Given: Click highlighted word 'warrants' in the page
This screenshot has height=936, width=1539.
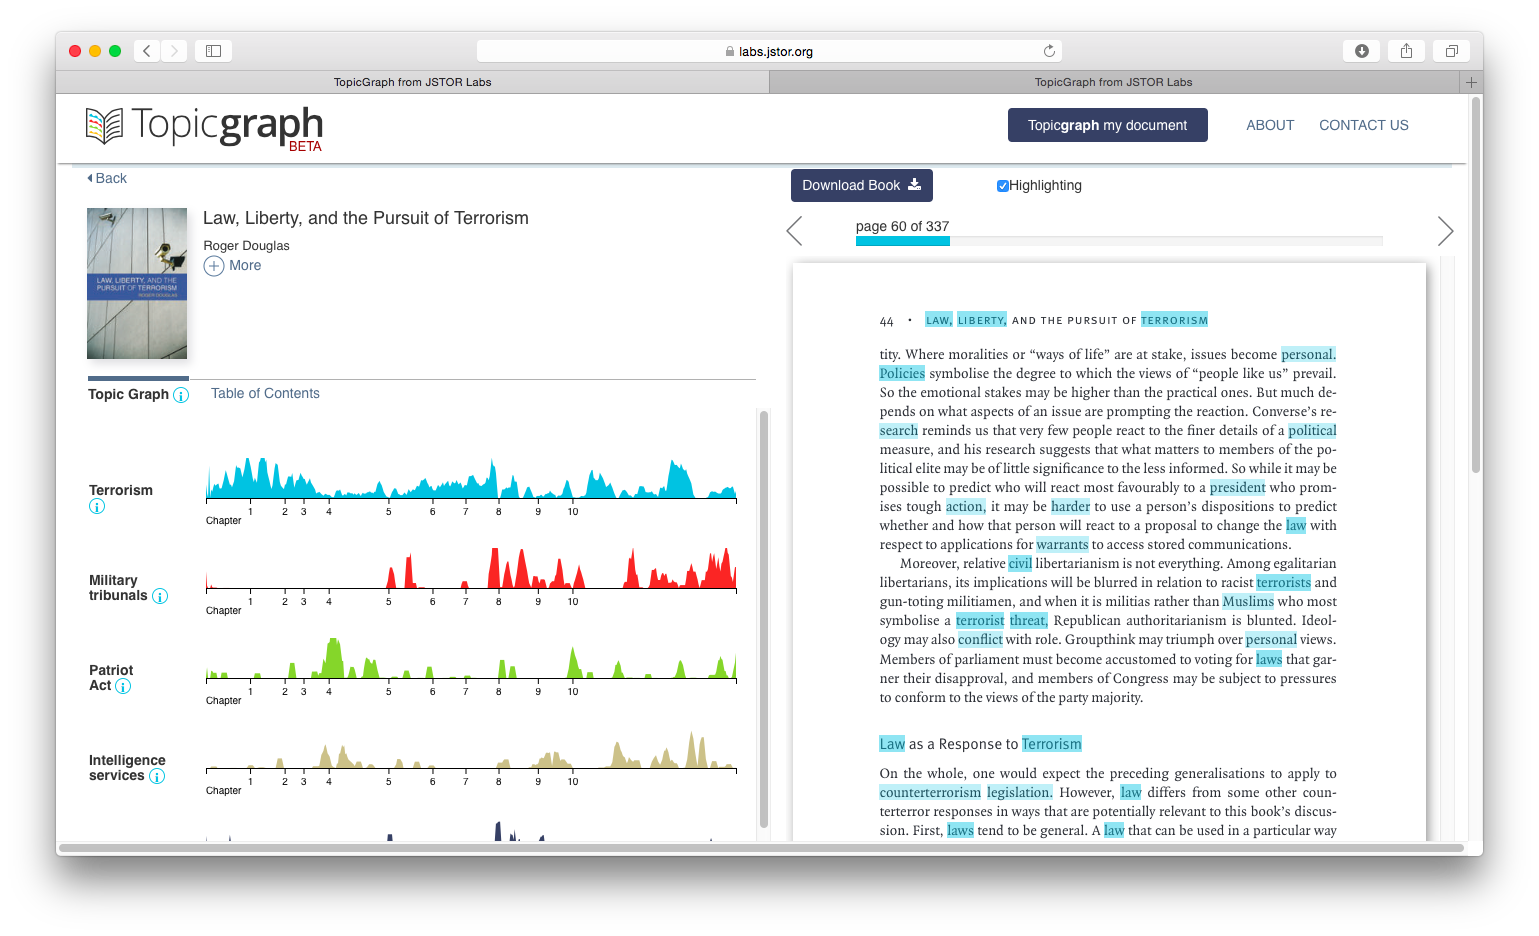Looking at the screenshot, I should pyautogui.click(x=1062, y=544).
